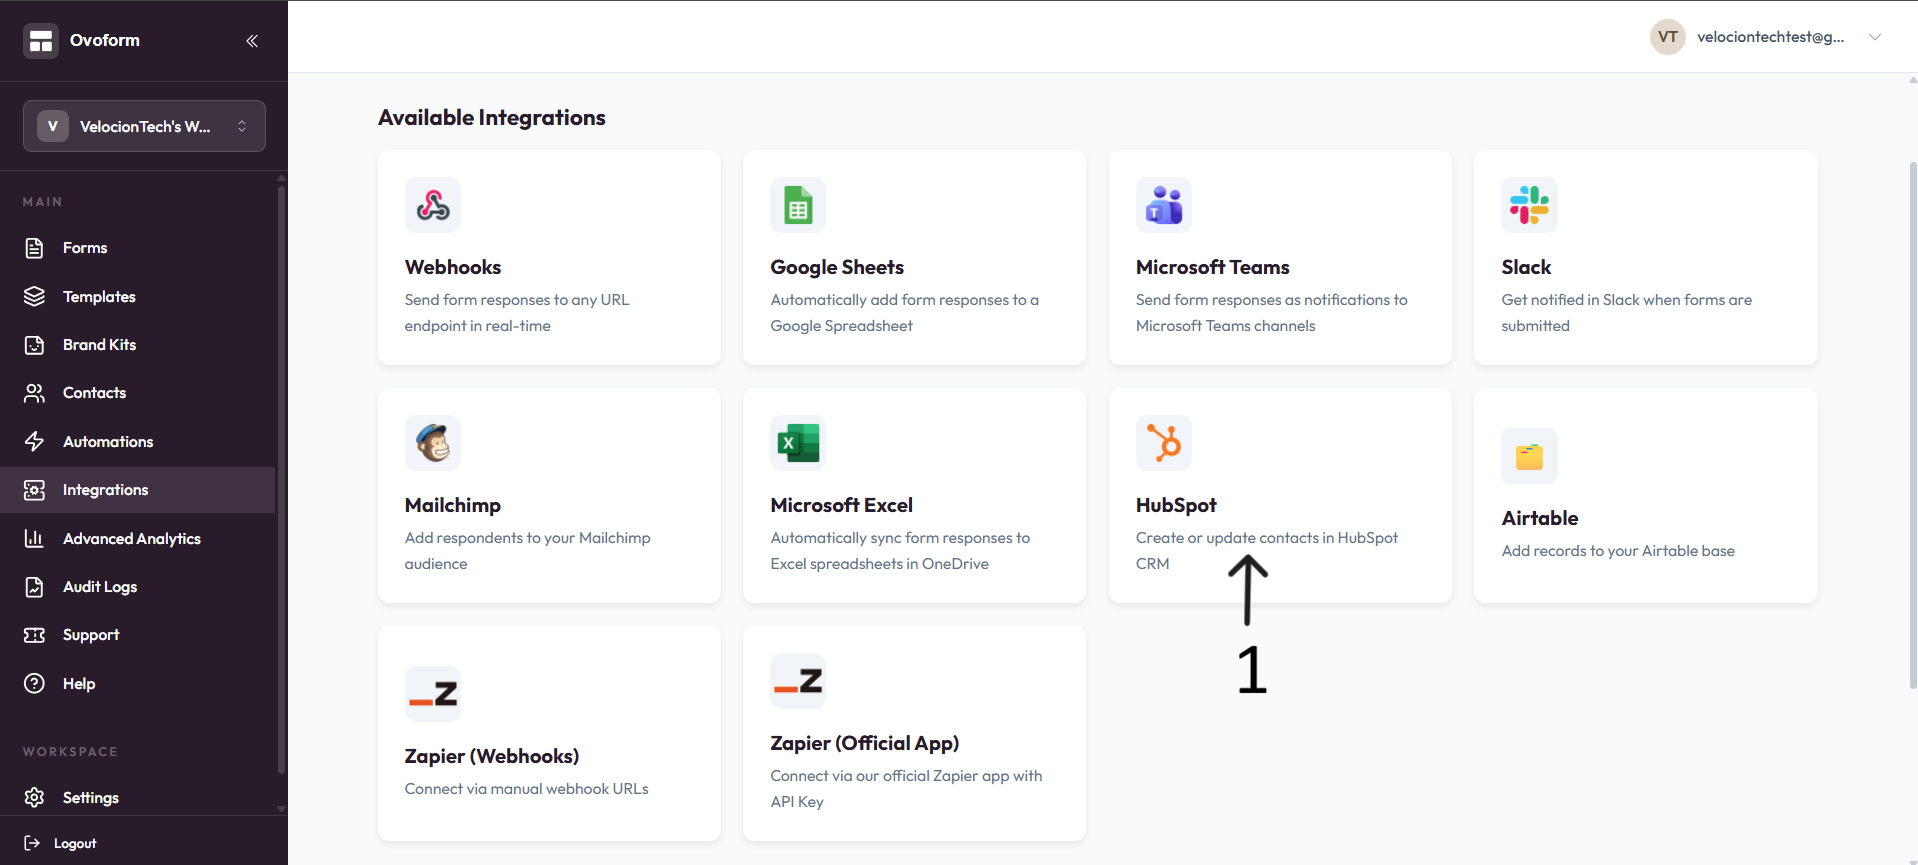Click the Audit Logs icon
This screenshot has height=865, width=1918.
[x=34, y=587]
